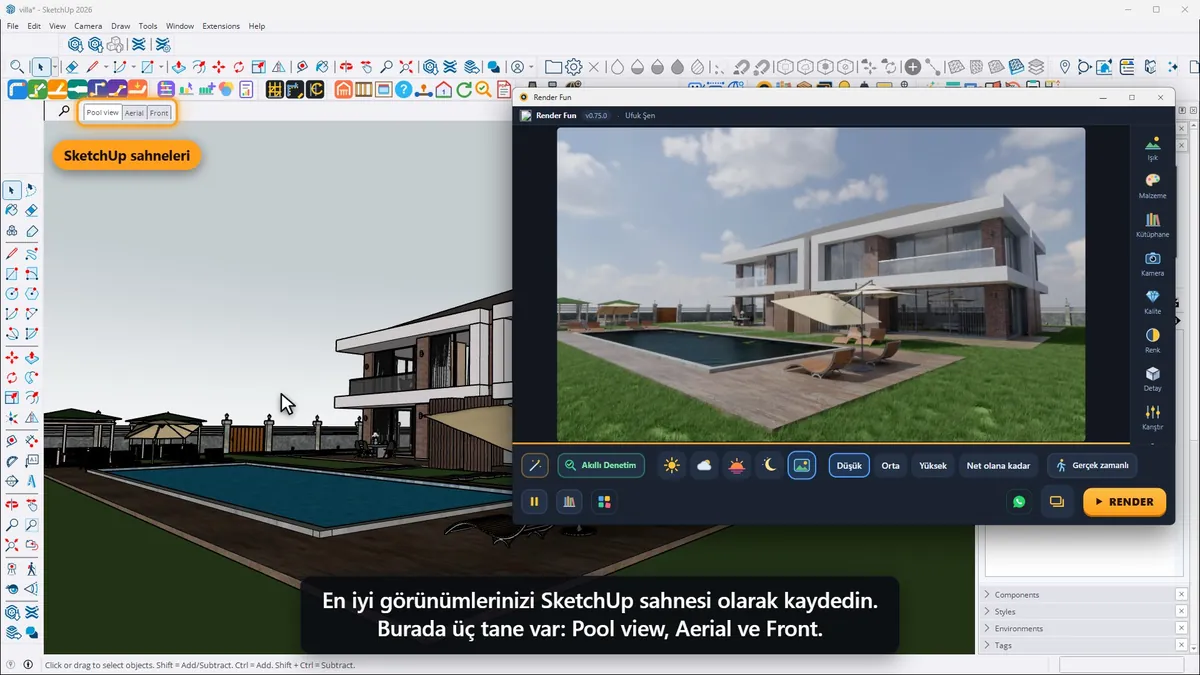
Task: Open Detay panel in Render Fun
Action: (1152, 379)
